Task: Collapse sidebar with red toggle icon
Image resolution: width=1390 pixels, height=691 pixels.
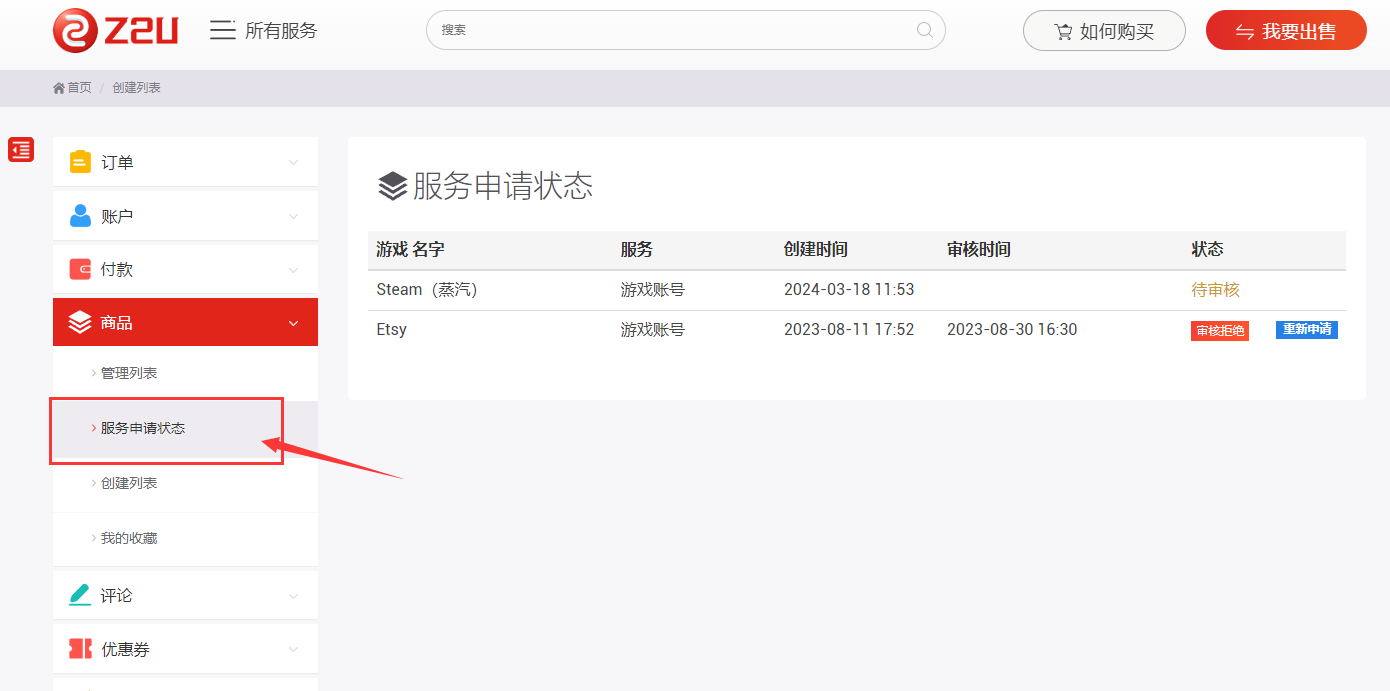Action: tap(21, 150)
